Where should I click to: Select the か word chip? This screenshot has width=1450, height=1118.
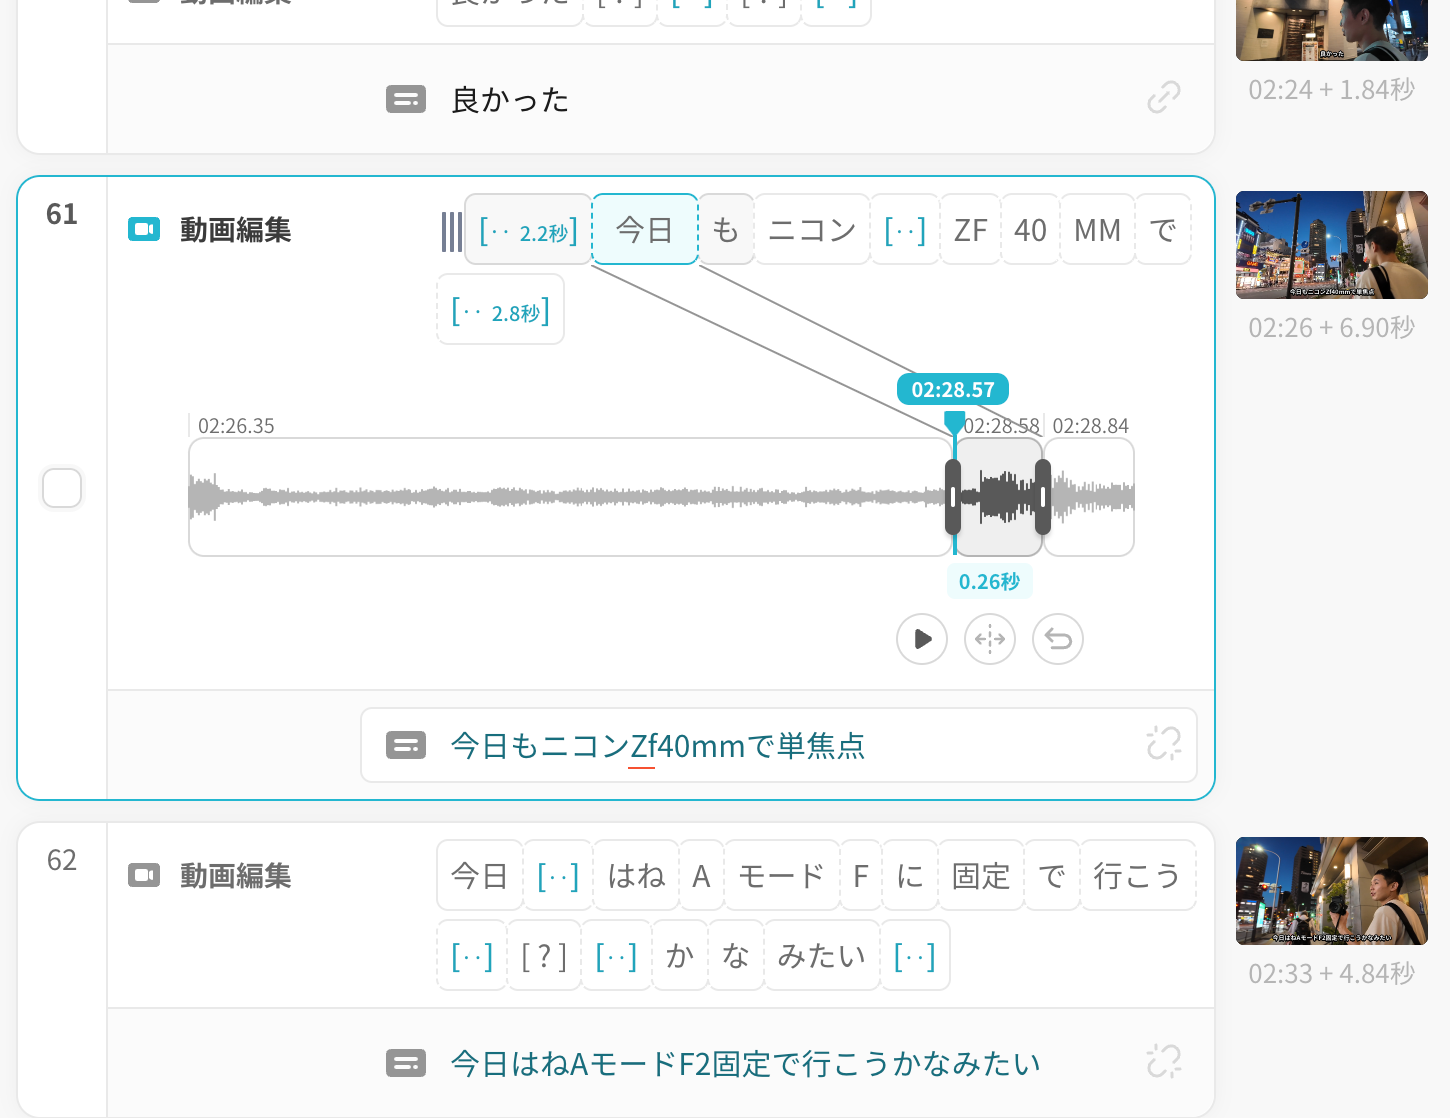[x=680, y=956]
